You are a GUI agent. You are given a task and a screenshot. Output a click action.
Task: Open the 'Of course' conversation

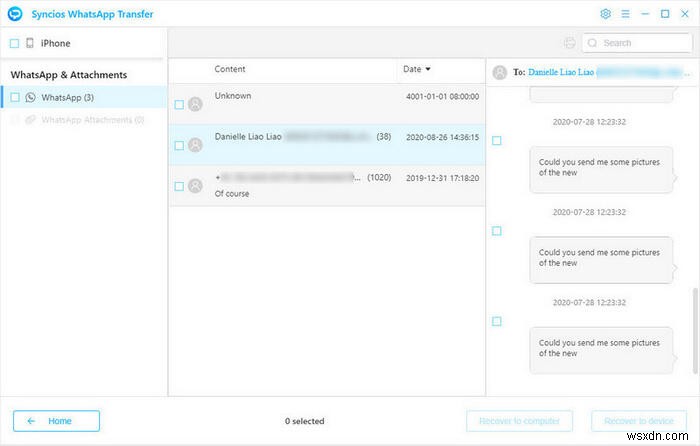click(327, 186)
